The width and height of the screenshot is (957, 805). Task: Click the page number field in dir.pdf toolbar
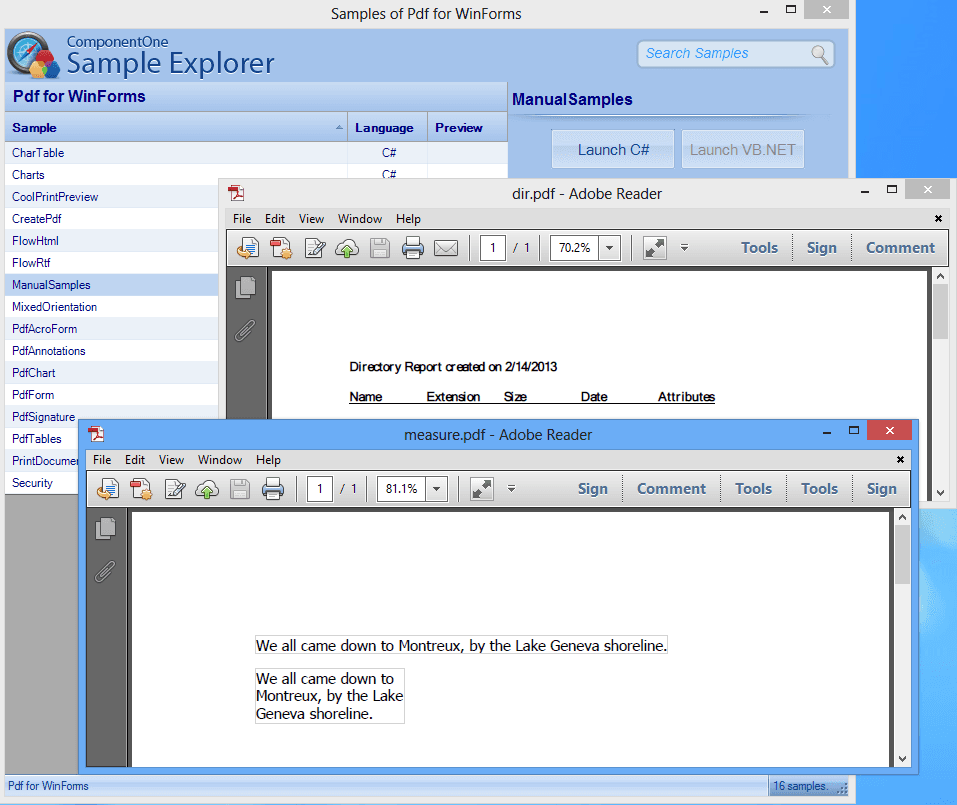point(493,248)
